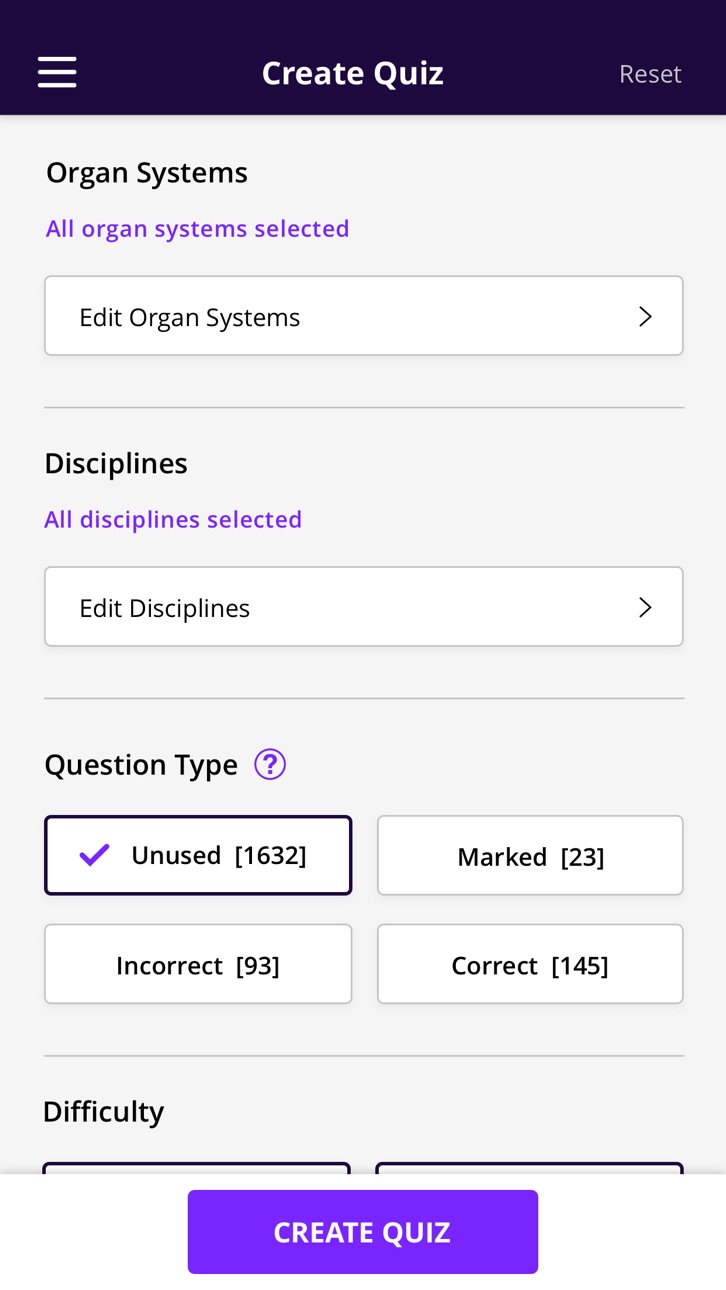Viewport: 726px width, 1290px height.
Task: Toggle the Marked [23] question type
Action: tap(530, 855)
